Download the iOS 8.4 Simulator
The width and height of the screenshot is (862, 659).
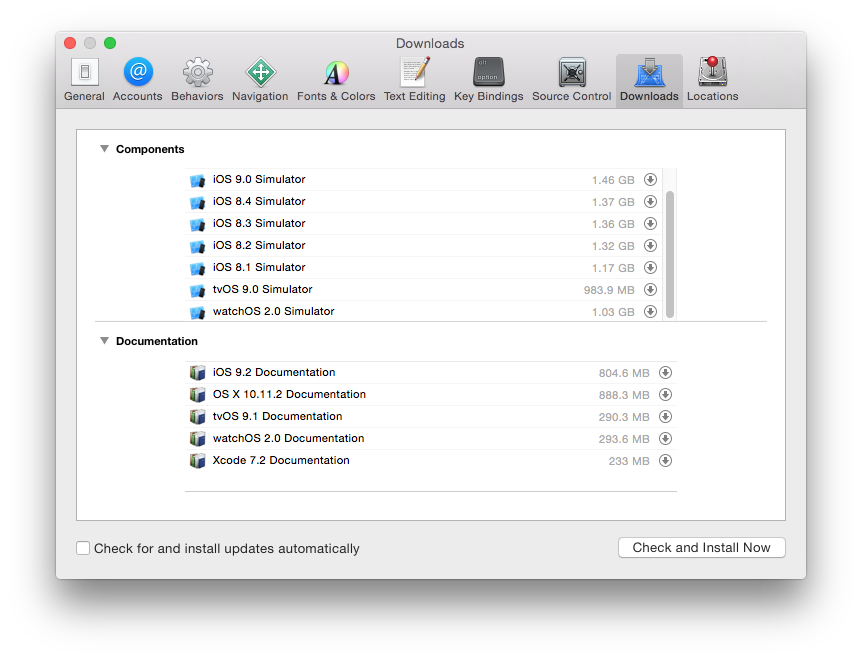tap(650, 202)
